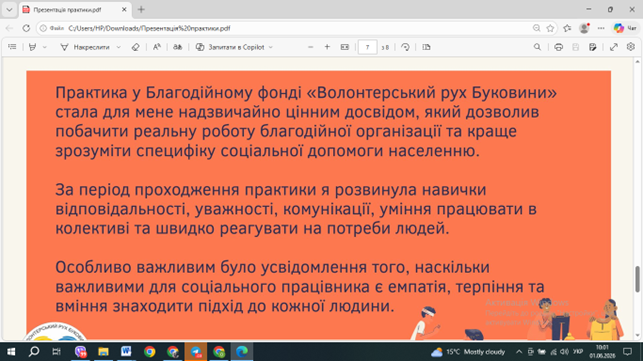Click the page number field

(367, 47)
